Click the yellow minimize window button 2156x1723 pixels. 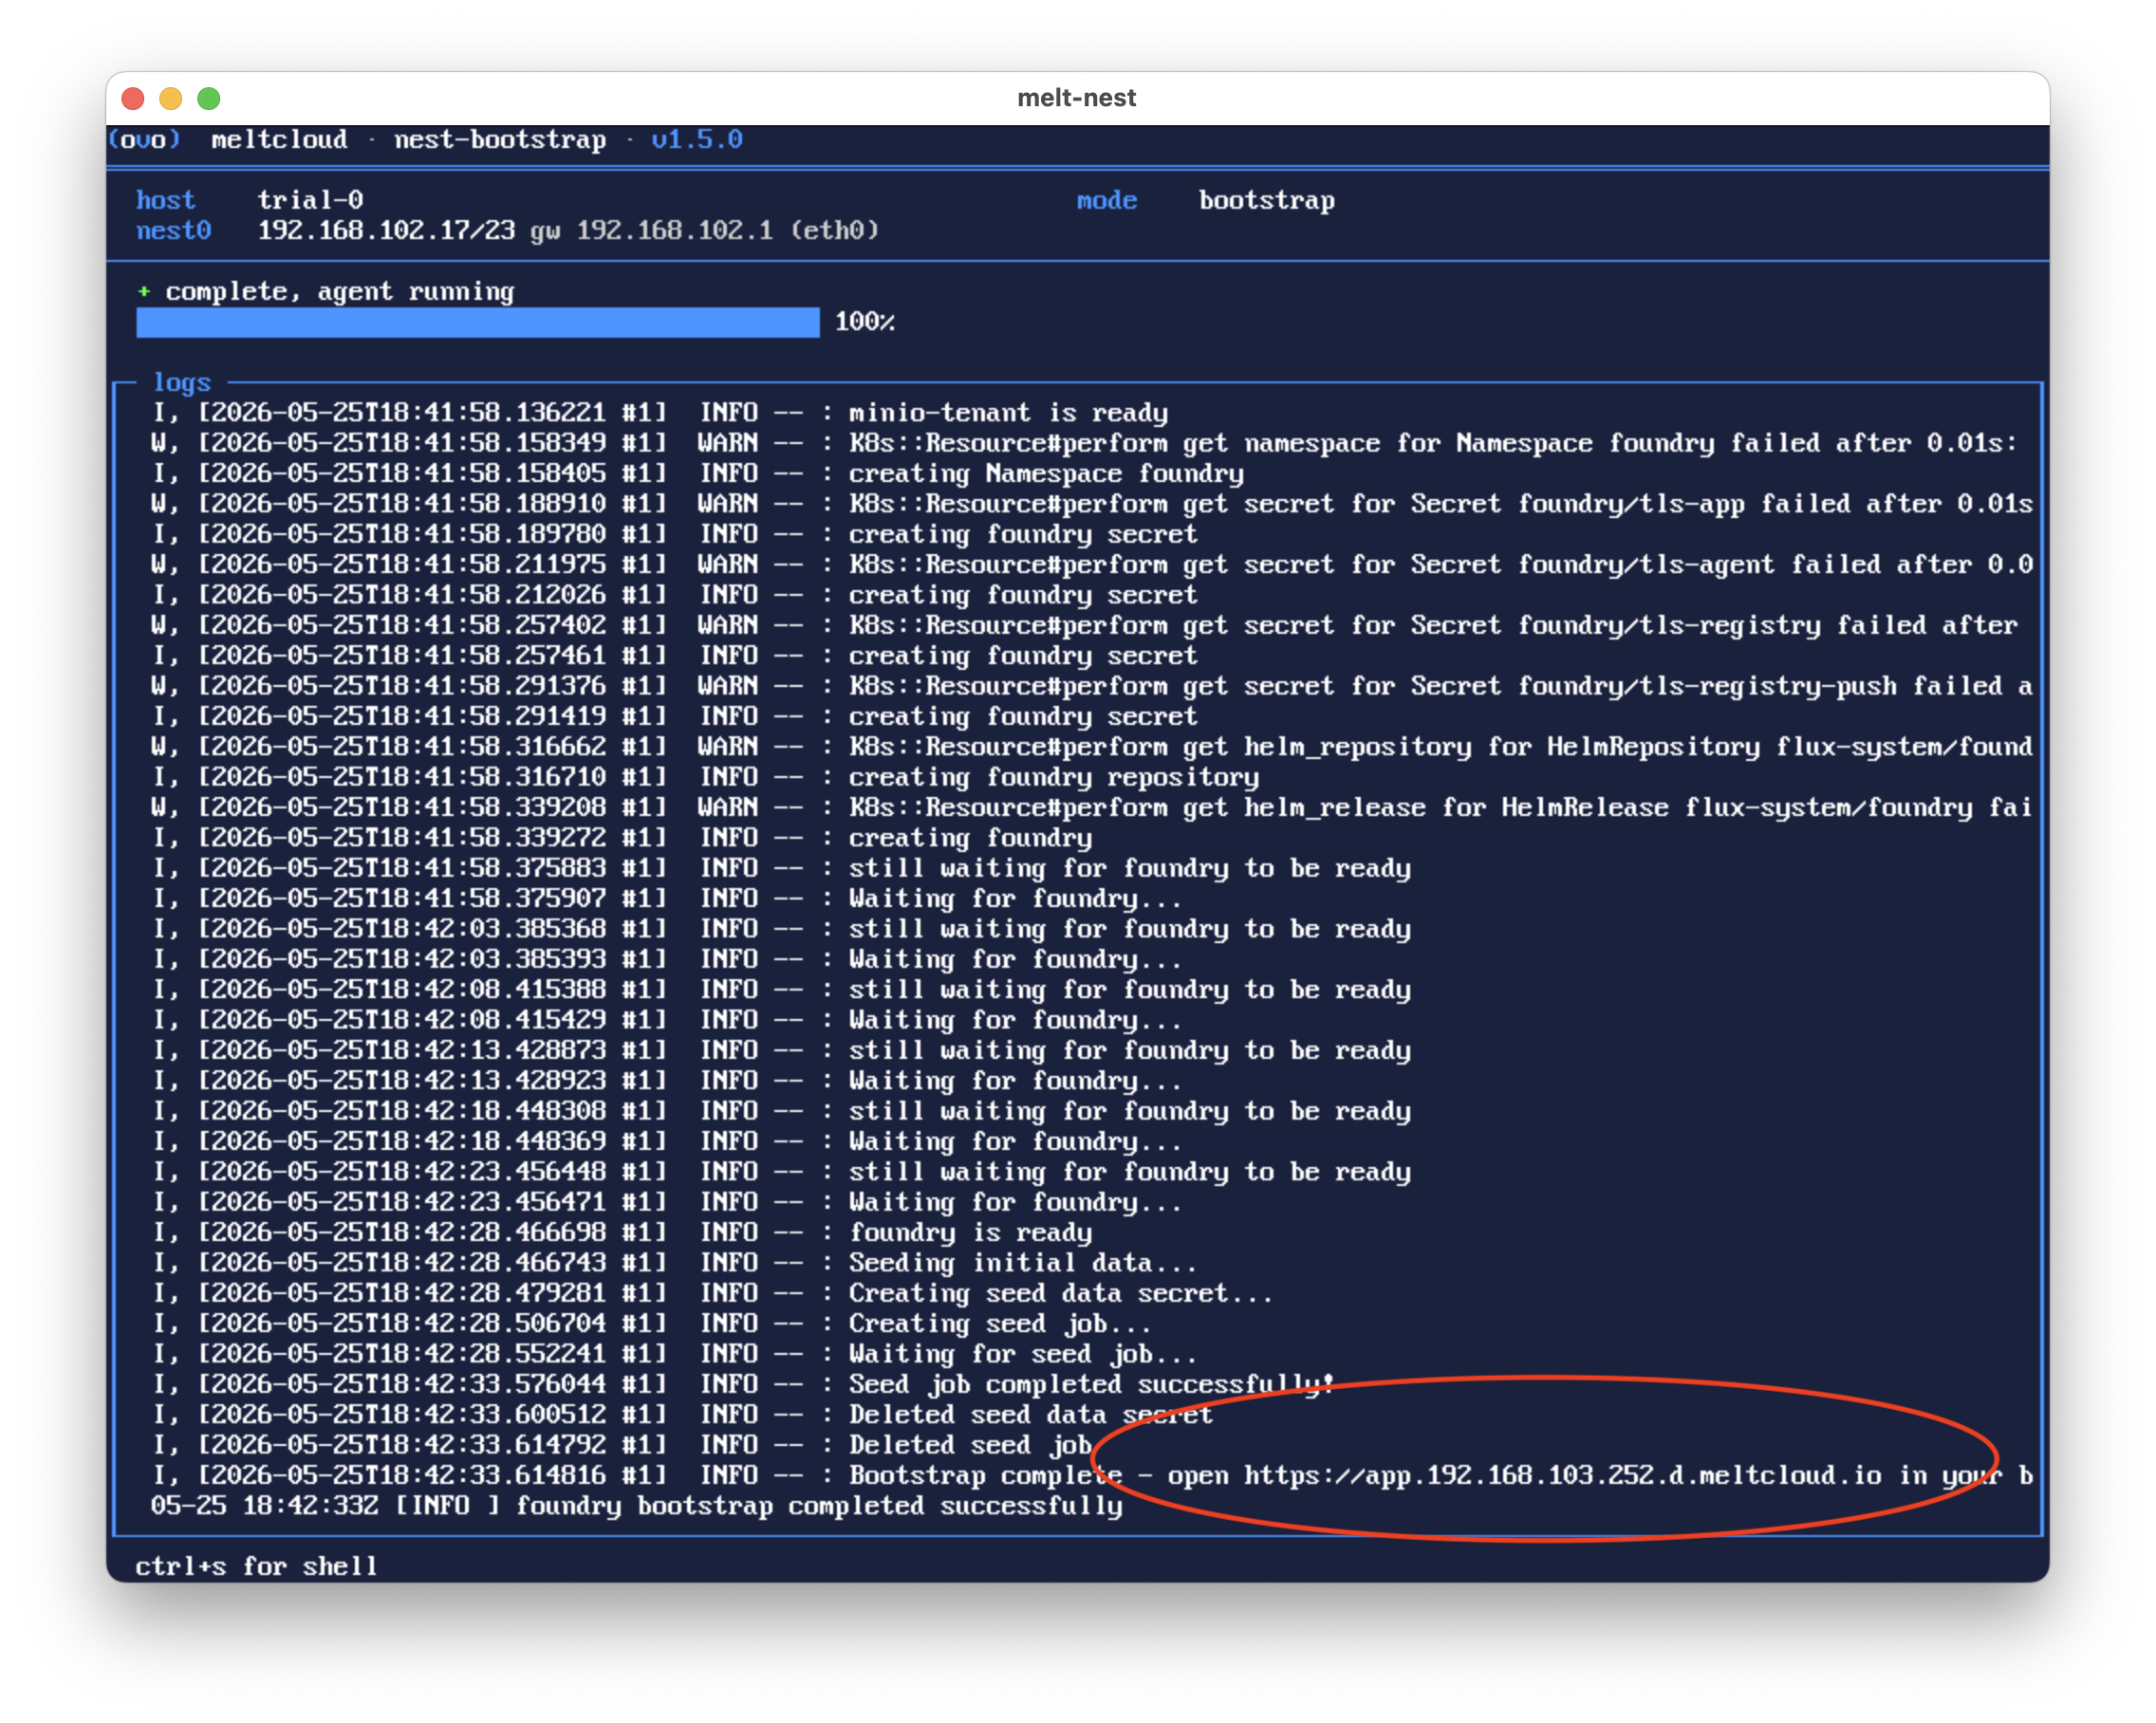point(171,98)
